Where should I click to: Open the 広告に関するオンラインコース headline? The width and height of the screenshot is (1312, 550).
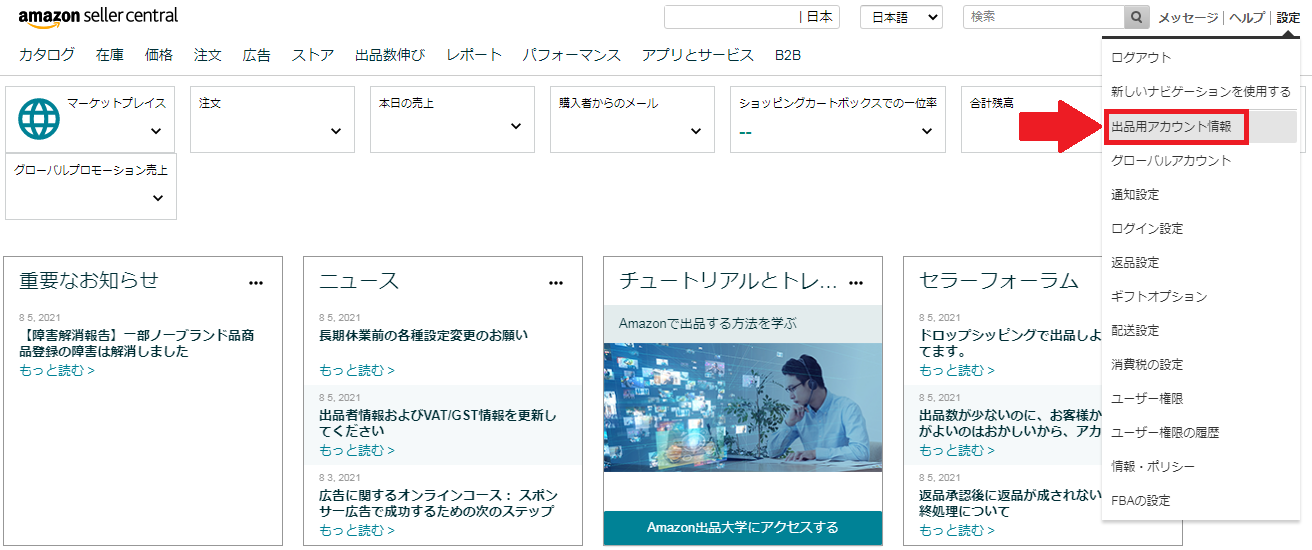point(438,503)
